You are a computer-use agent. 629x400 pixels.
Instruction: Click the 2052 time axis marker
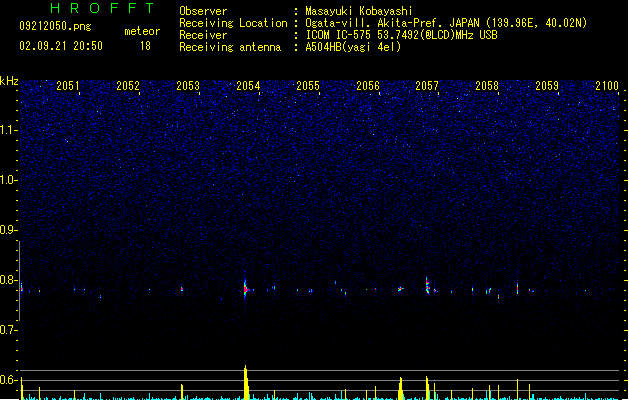128,86
